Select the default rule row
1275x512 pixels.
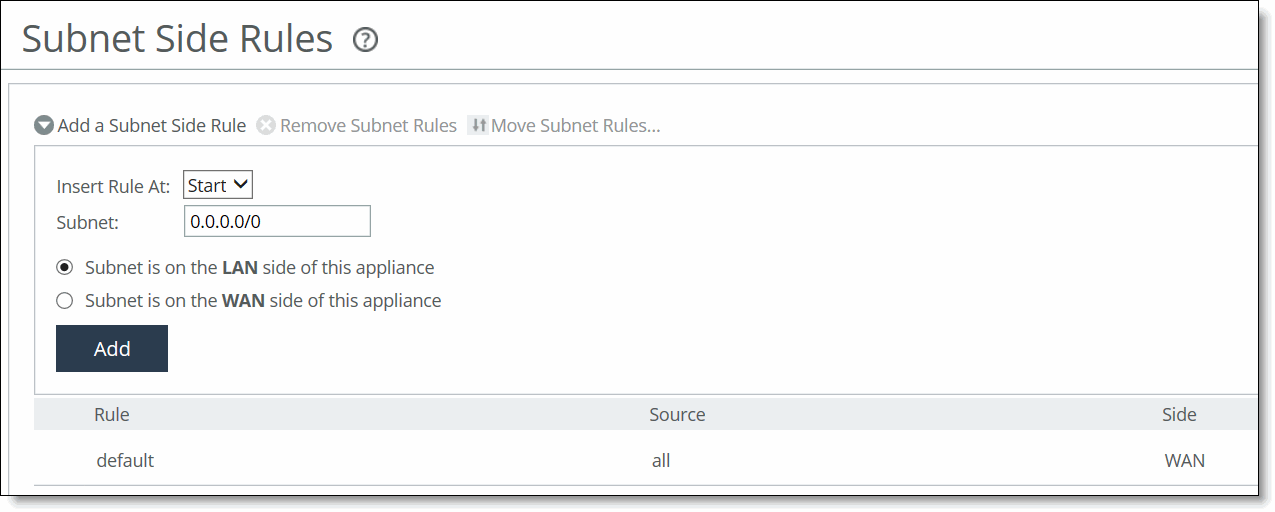(125, 461)
